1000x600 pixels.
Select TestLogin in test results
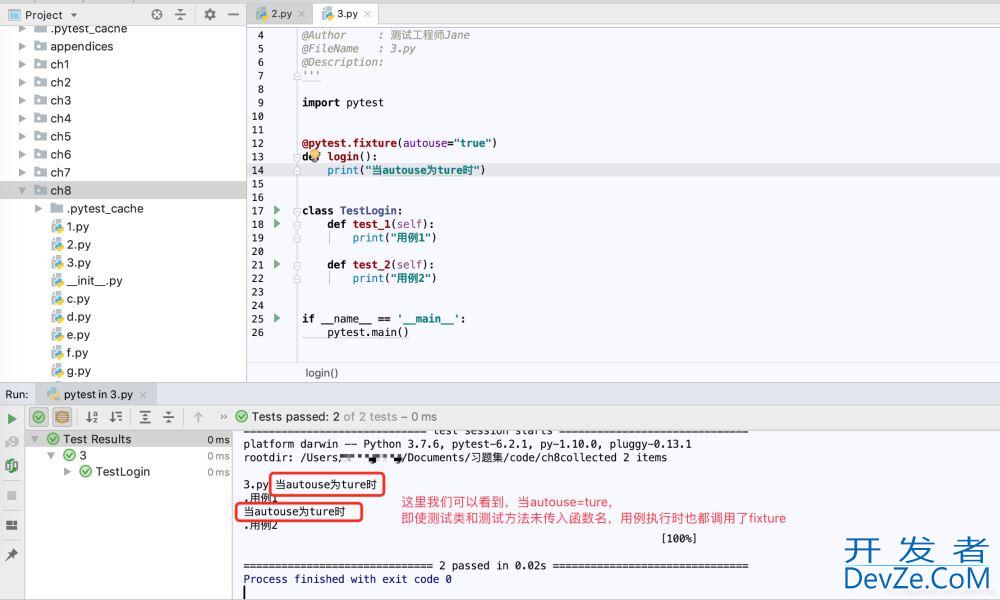(122, 472)
